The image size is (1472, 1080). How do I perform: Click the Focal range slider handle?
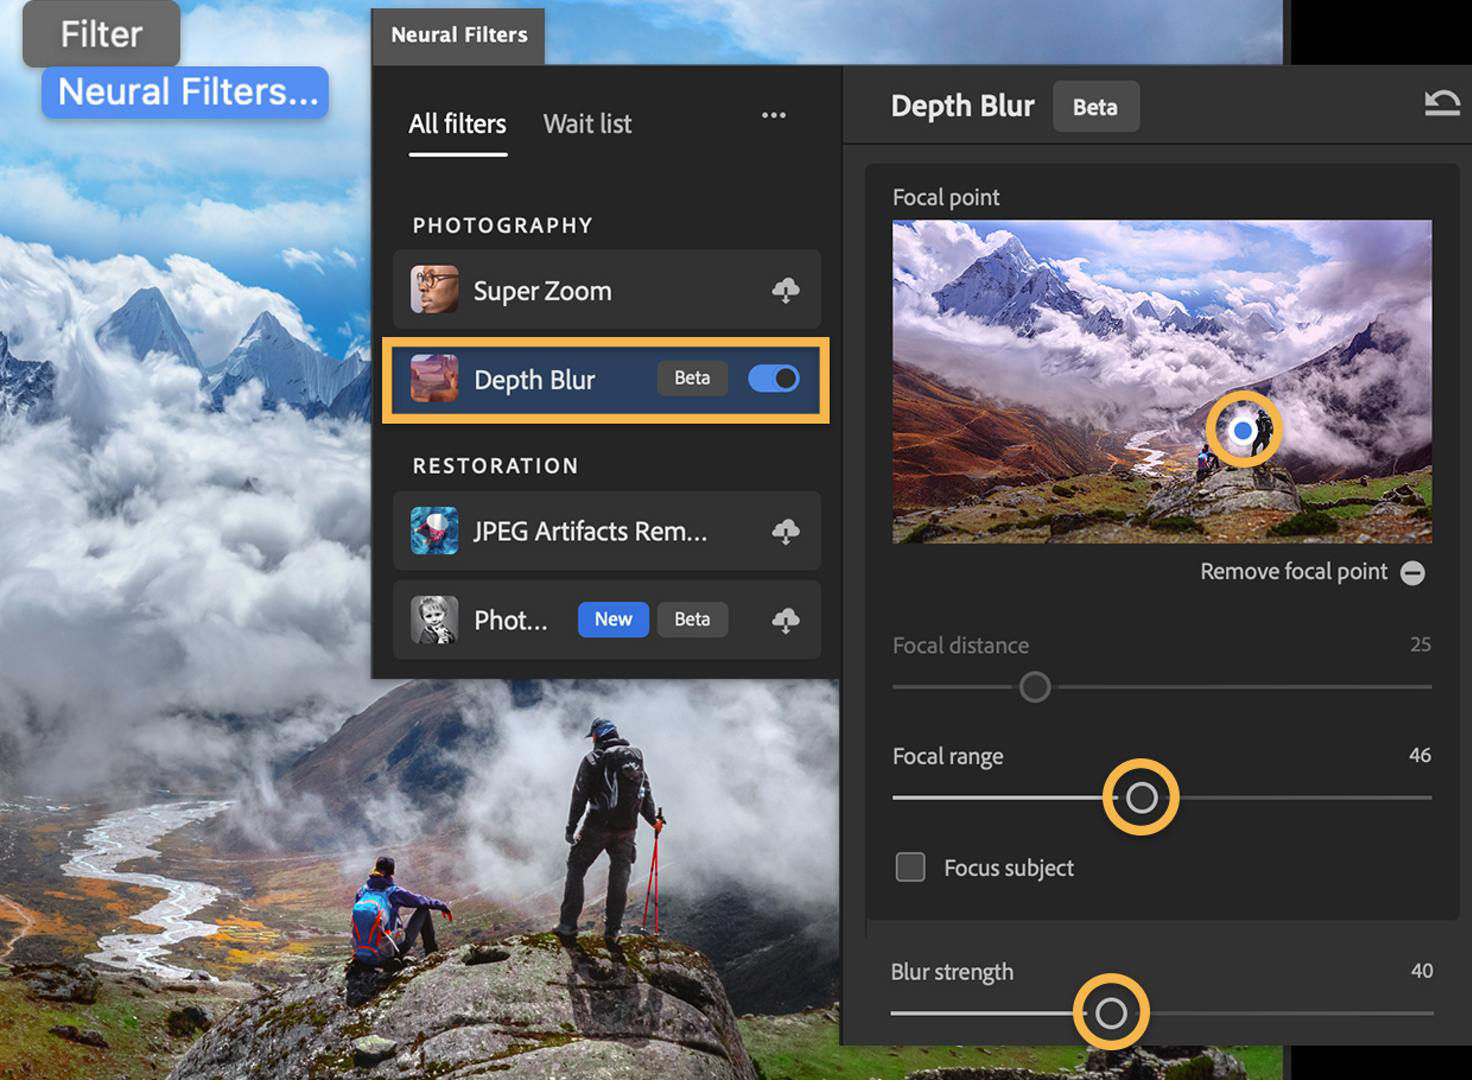pyautogui.click(x=1141, y=796)
